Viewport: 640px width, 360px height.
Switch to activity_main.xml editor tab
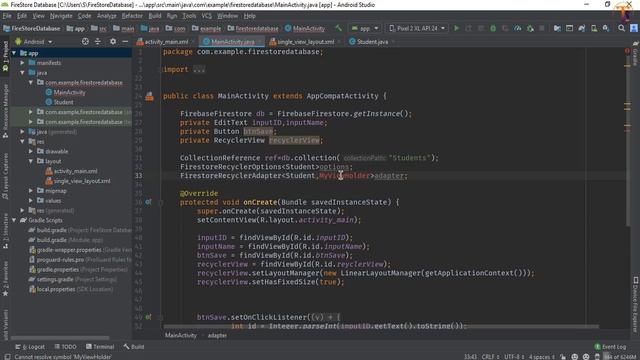[167, 42]
